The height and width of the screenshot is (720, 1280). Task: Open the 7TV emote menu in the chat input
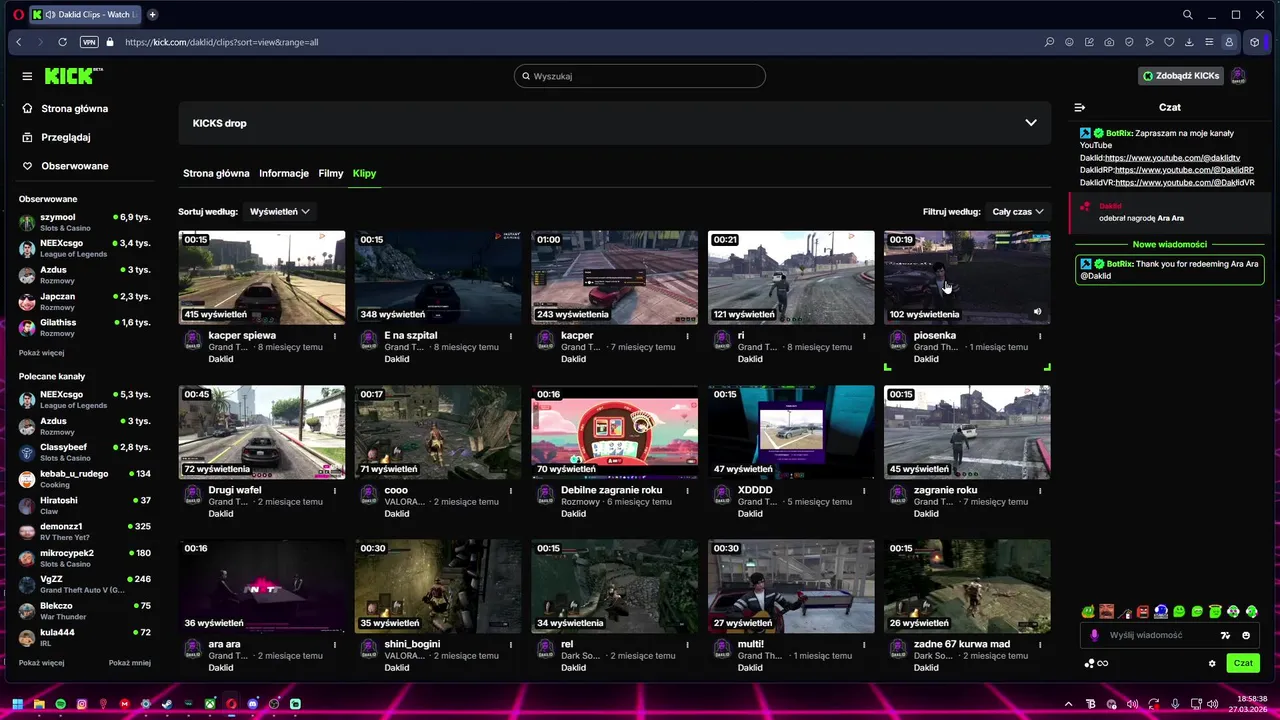[x=1225, y=635]
